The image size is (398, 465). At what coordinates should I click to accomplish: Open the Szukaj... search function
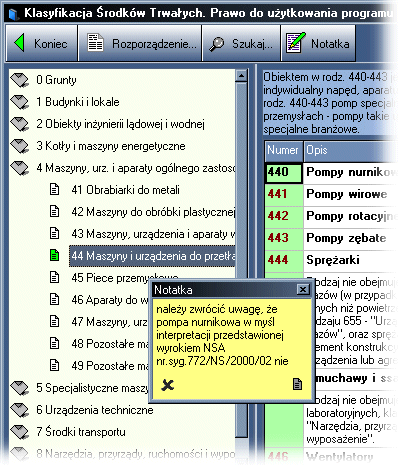point(241,44)
